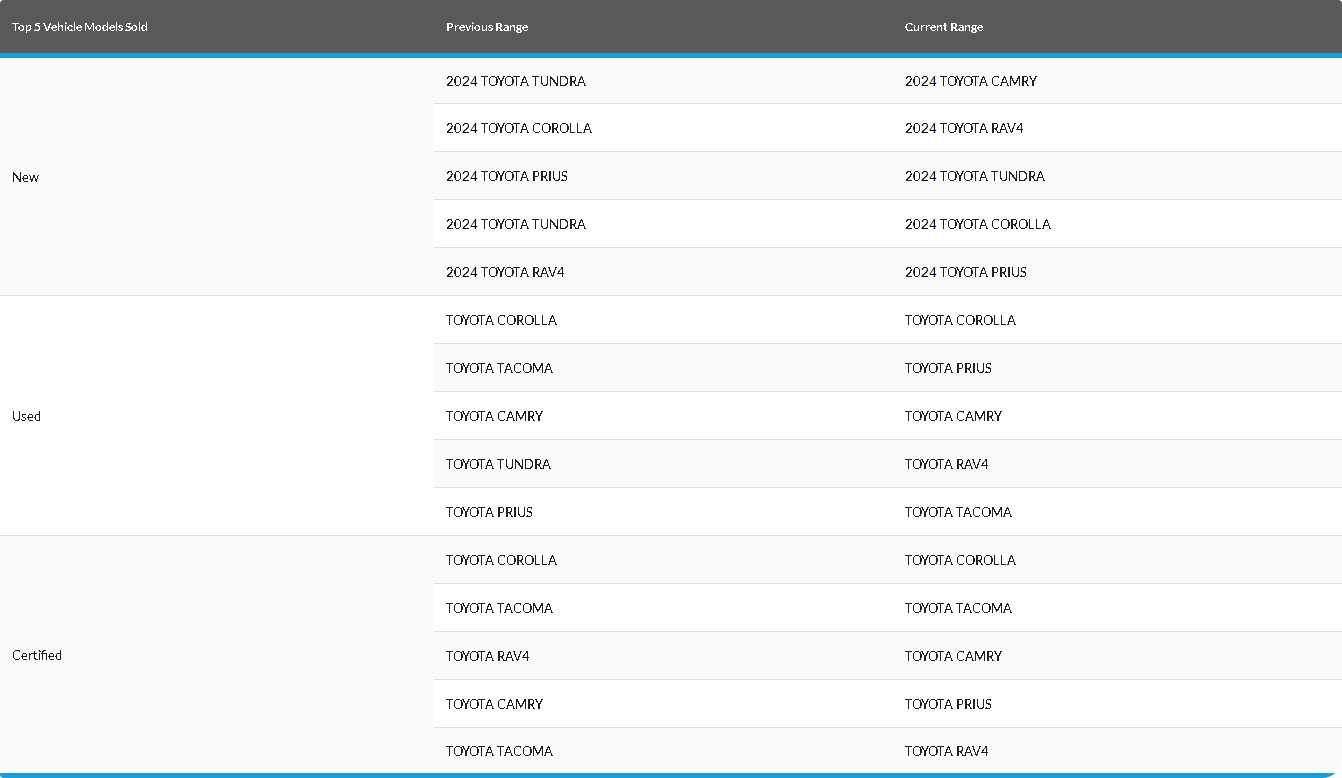Click 2024 TOYOTA PRIUS in Previous Range

coord(506,176)
